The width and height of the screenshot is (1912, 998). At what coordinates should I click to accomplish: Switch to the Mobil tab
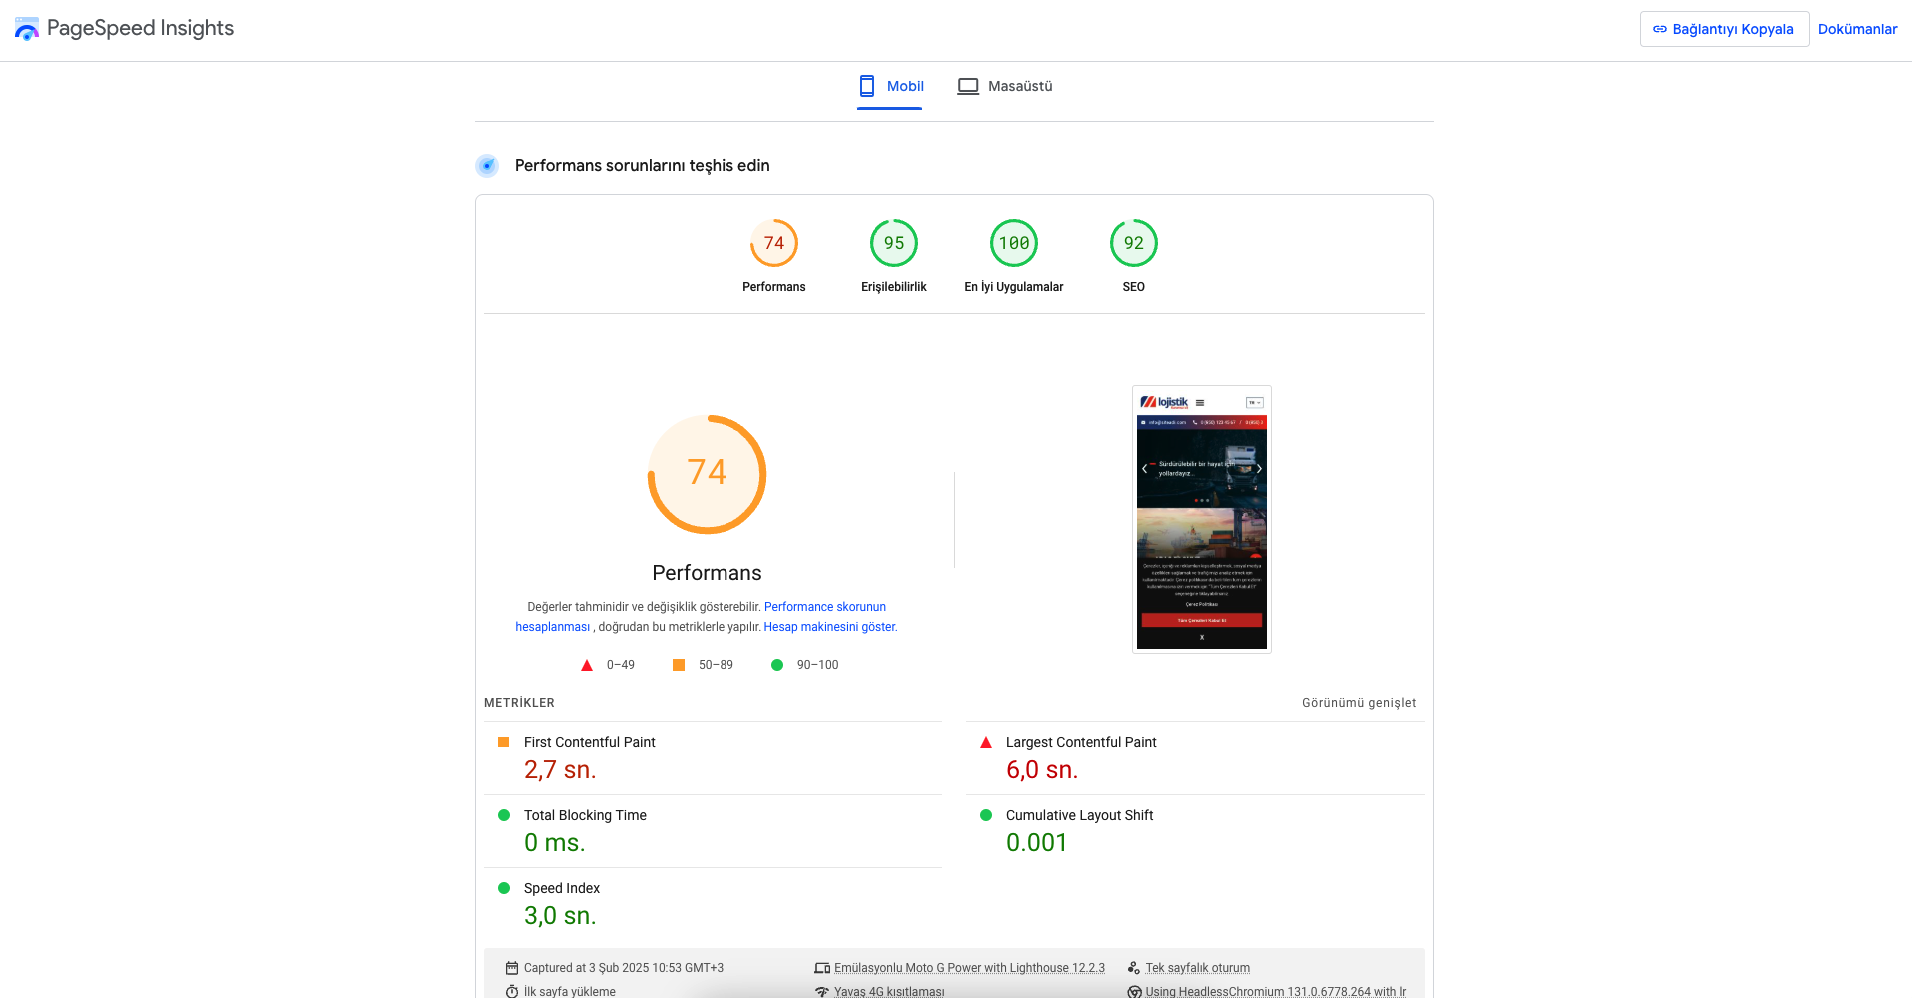tap(890, 86)
